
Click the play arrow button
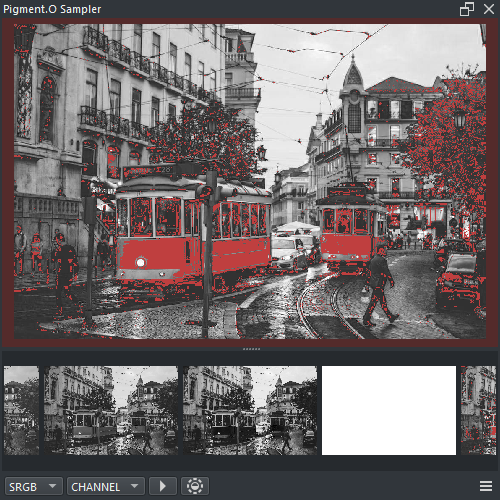click(163, 486)
